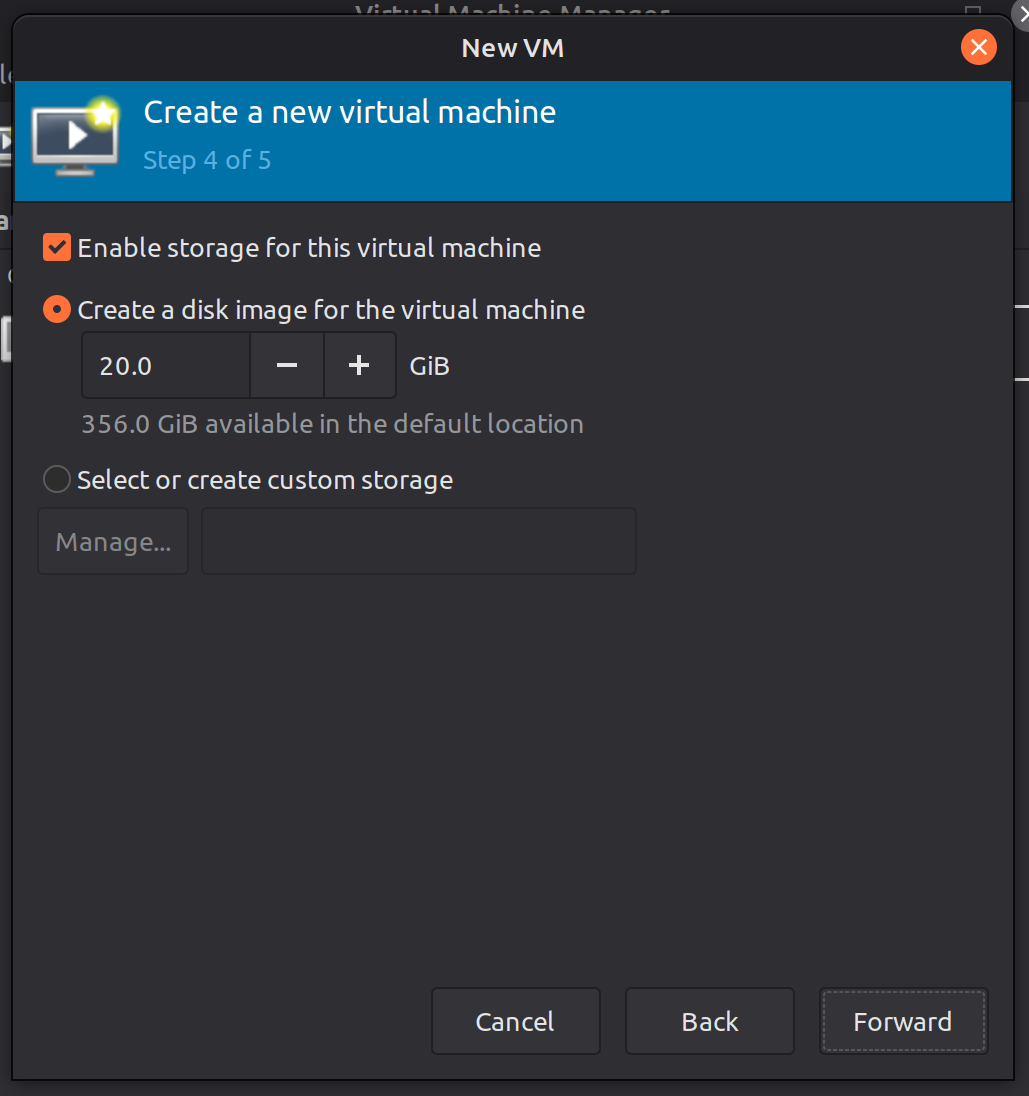Click the 'Step 4 of 5' subtitle
Screen dimensions: 1029x1096
point(207,160)
